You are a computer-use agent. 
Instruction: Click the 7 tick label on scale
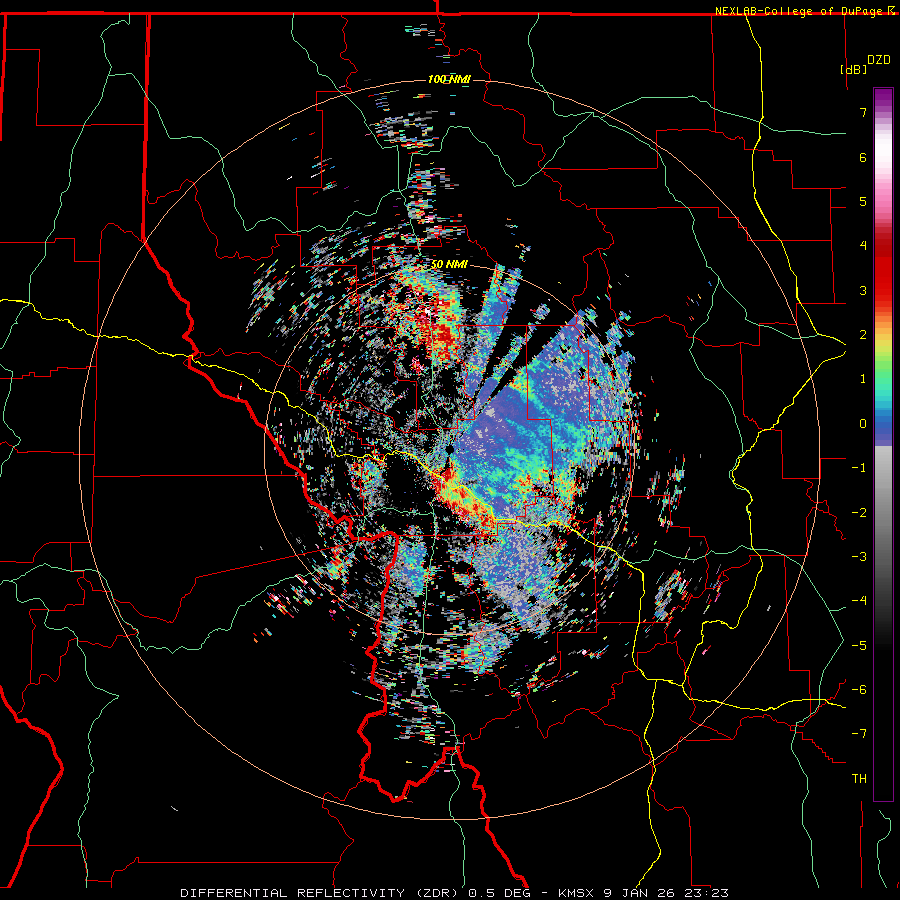[863, 112]
